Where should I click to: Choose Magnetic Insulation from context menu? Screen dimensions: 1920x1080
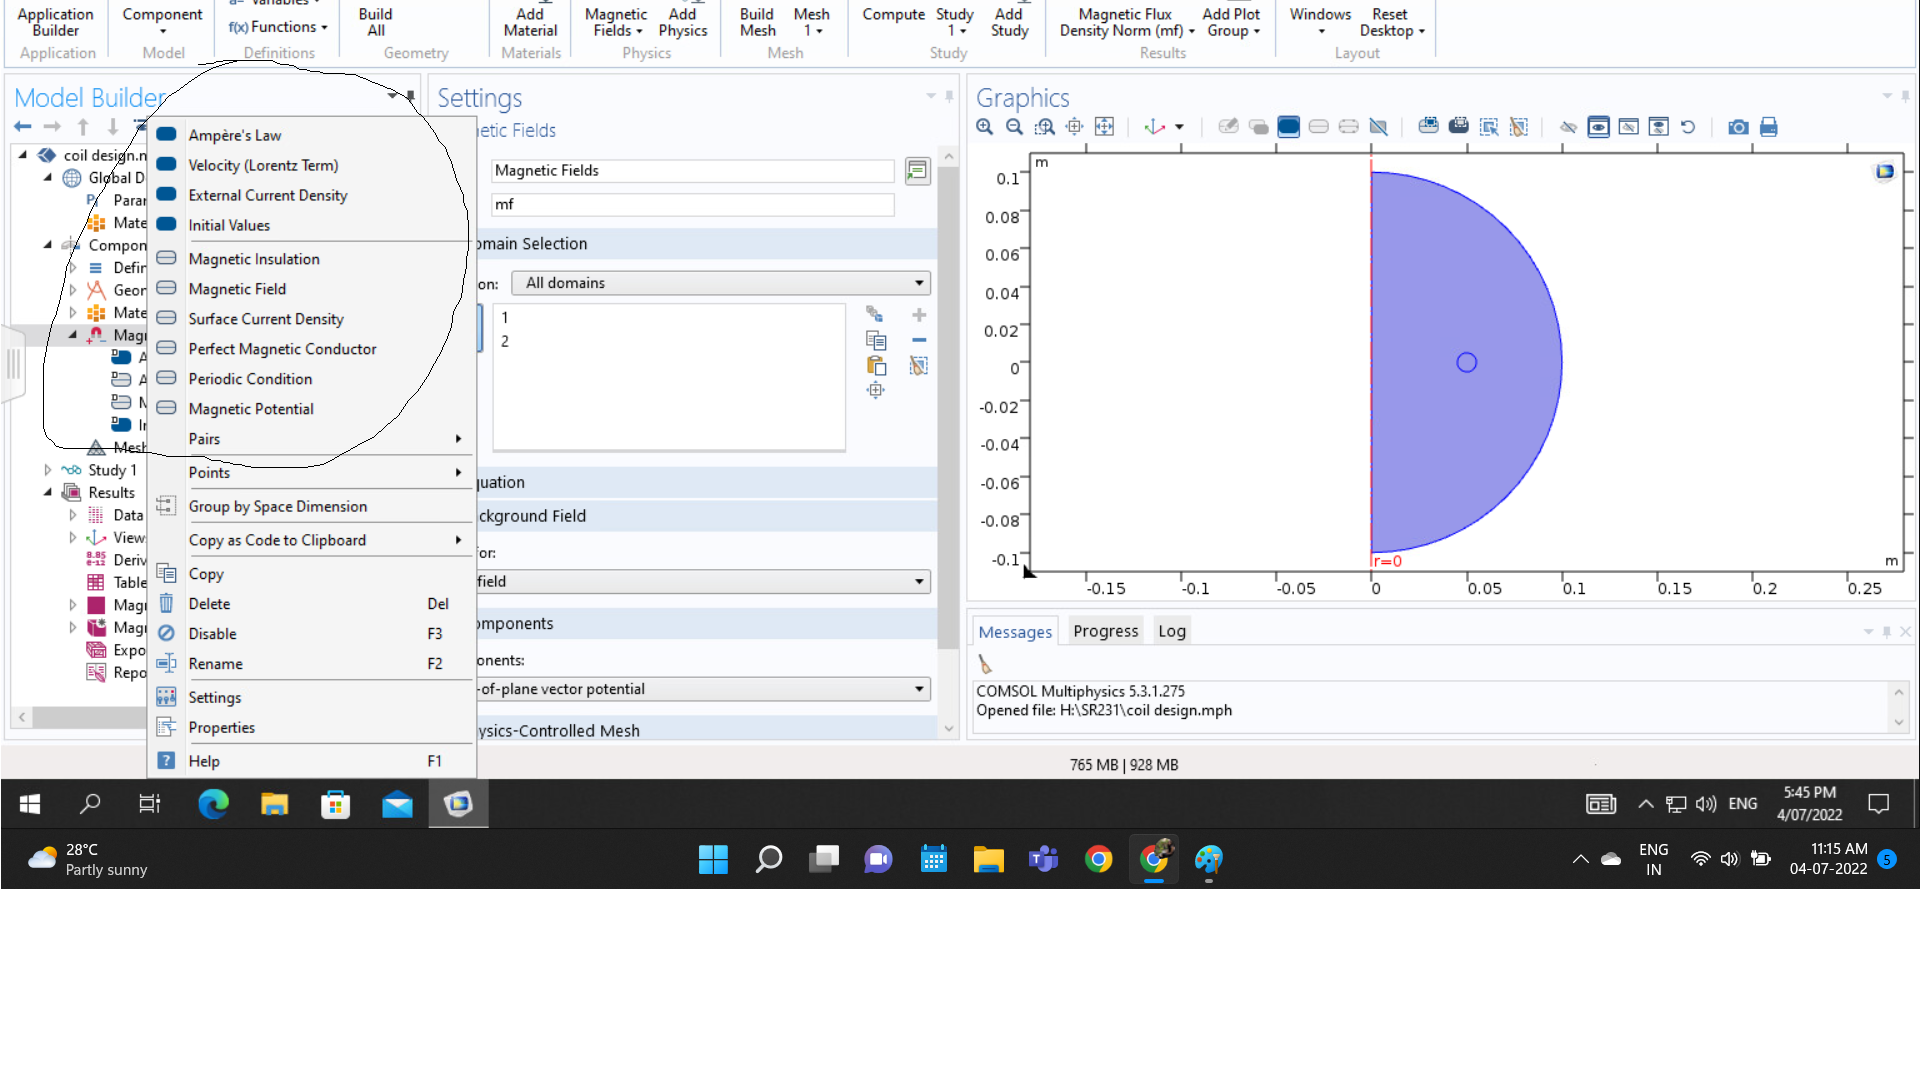click(x=254, y=259)
